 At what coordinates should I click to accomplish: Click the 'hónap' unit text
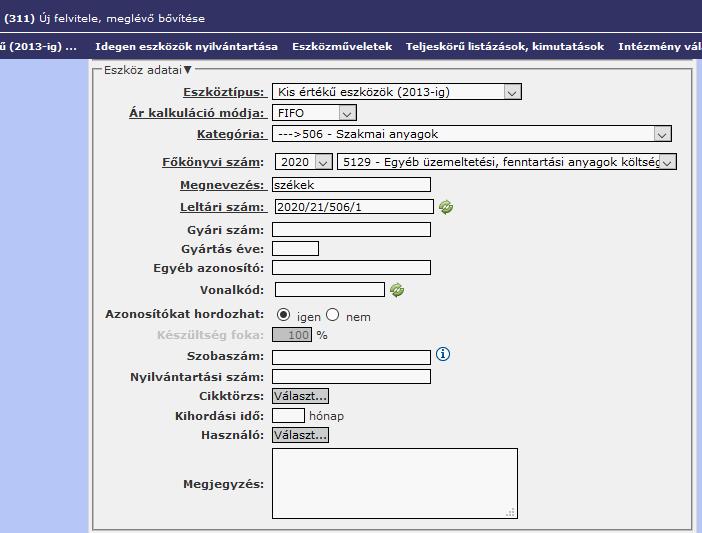coord(326,416)
